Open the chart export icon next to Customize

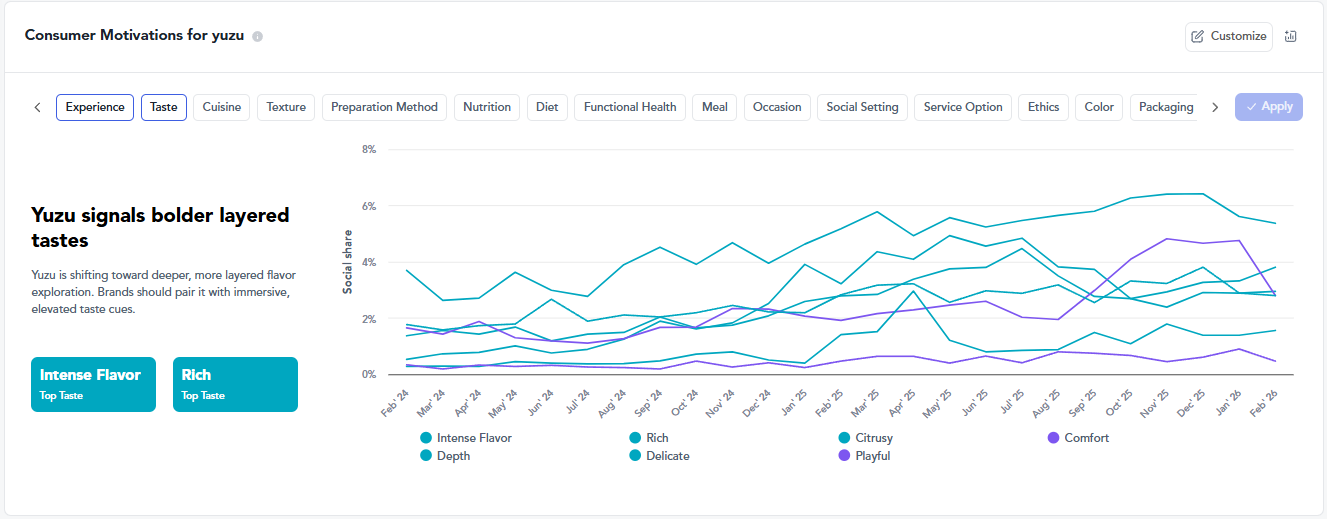click(x=1290, y=36)
